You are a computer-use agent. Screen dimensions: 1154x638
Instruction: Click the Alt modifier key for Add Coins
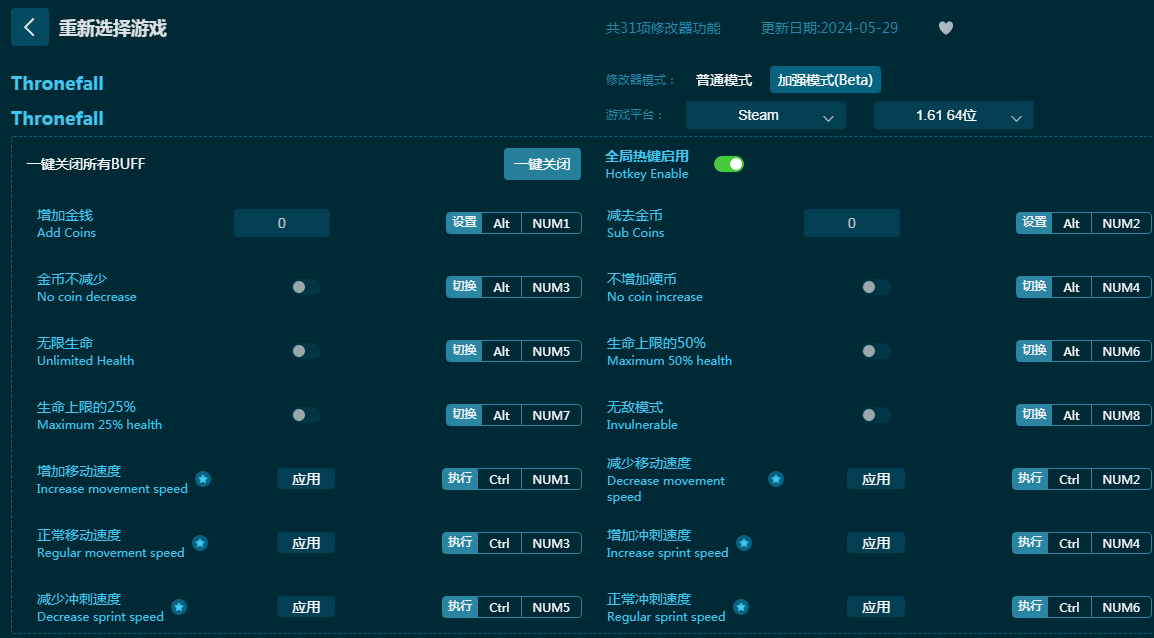coord(502,223)
